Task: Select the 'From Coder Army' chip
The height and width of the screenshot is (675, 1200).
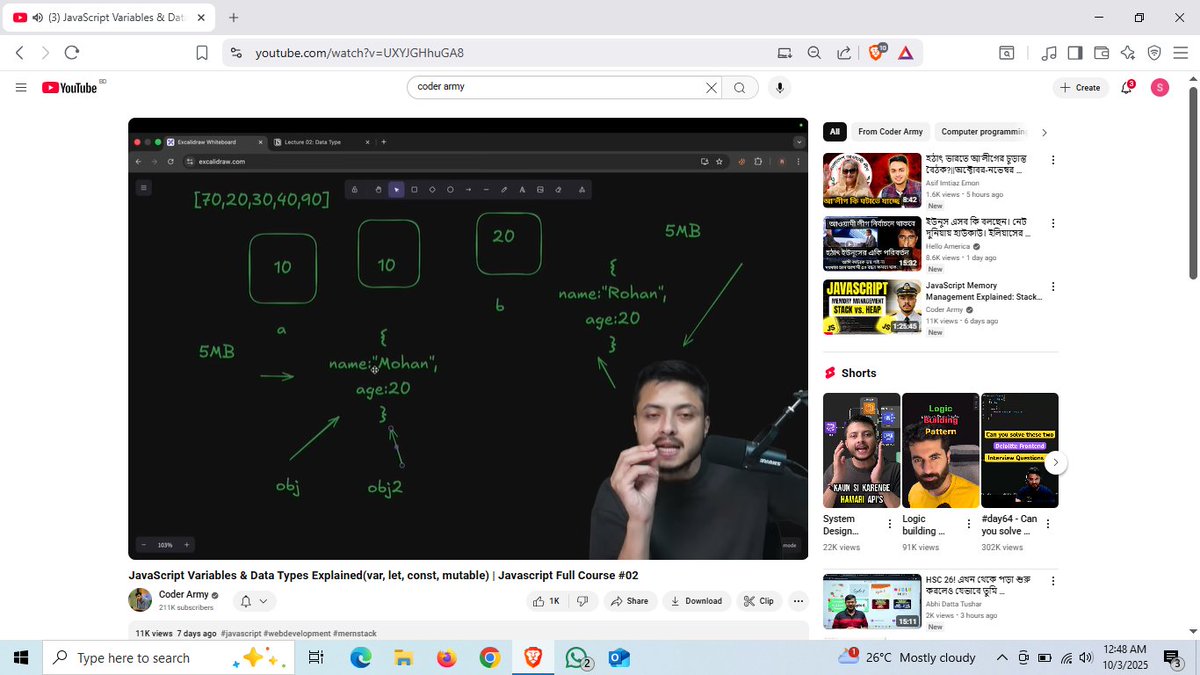Action: (890, 132)
